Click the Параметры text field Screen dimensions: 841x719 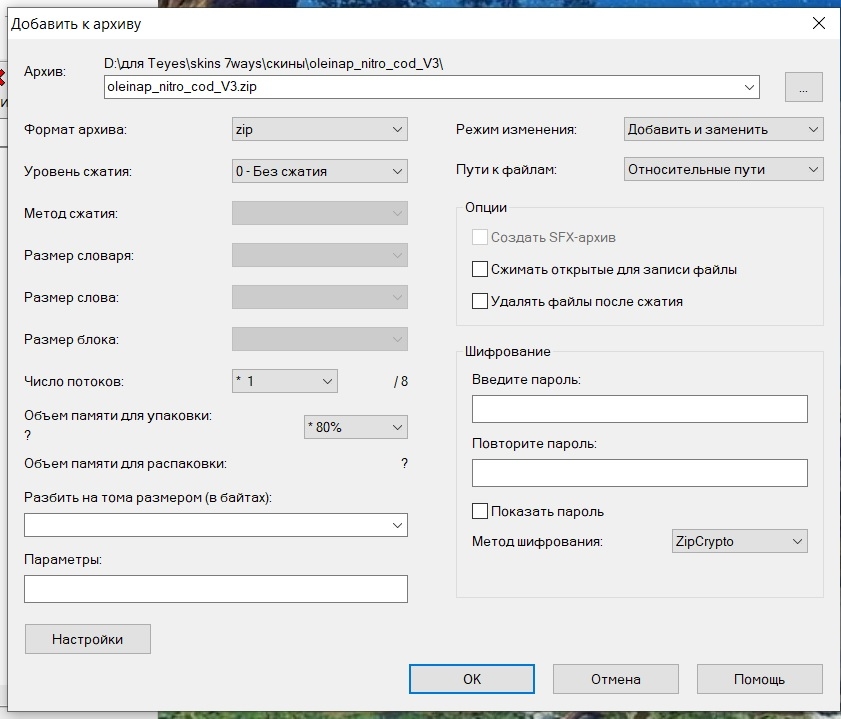coord(215,589)
